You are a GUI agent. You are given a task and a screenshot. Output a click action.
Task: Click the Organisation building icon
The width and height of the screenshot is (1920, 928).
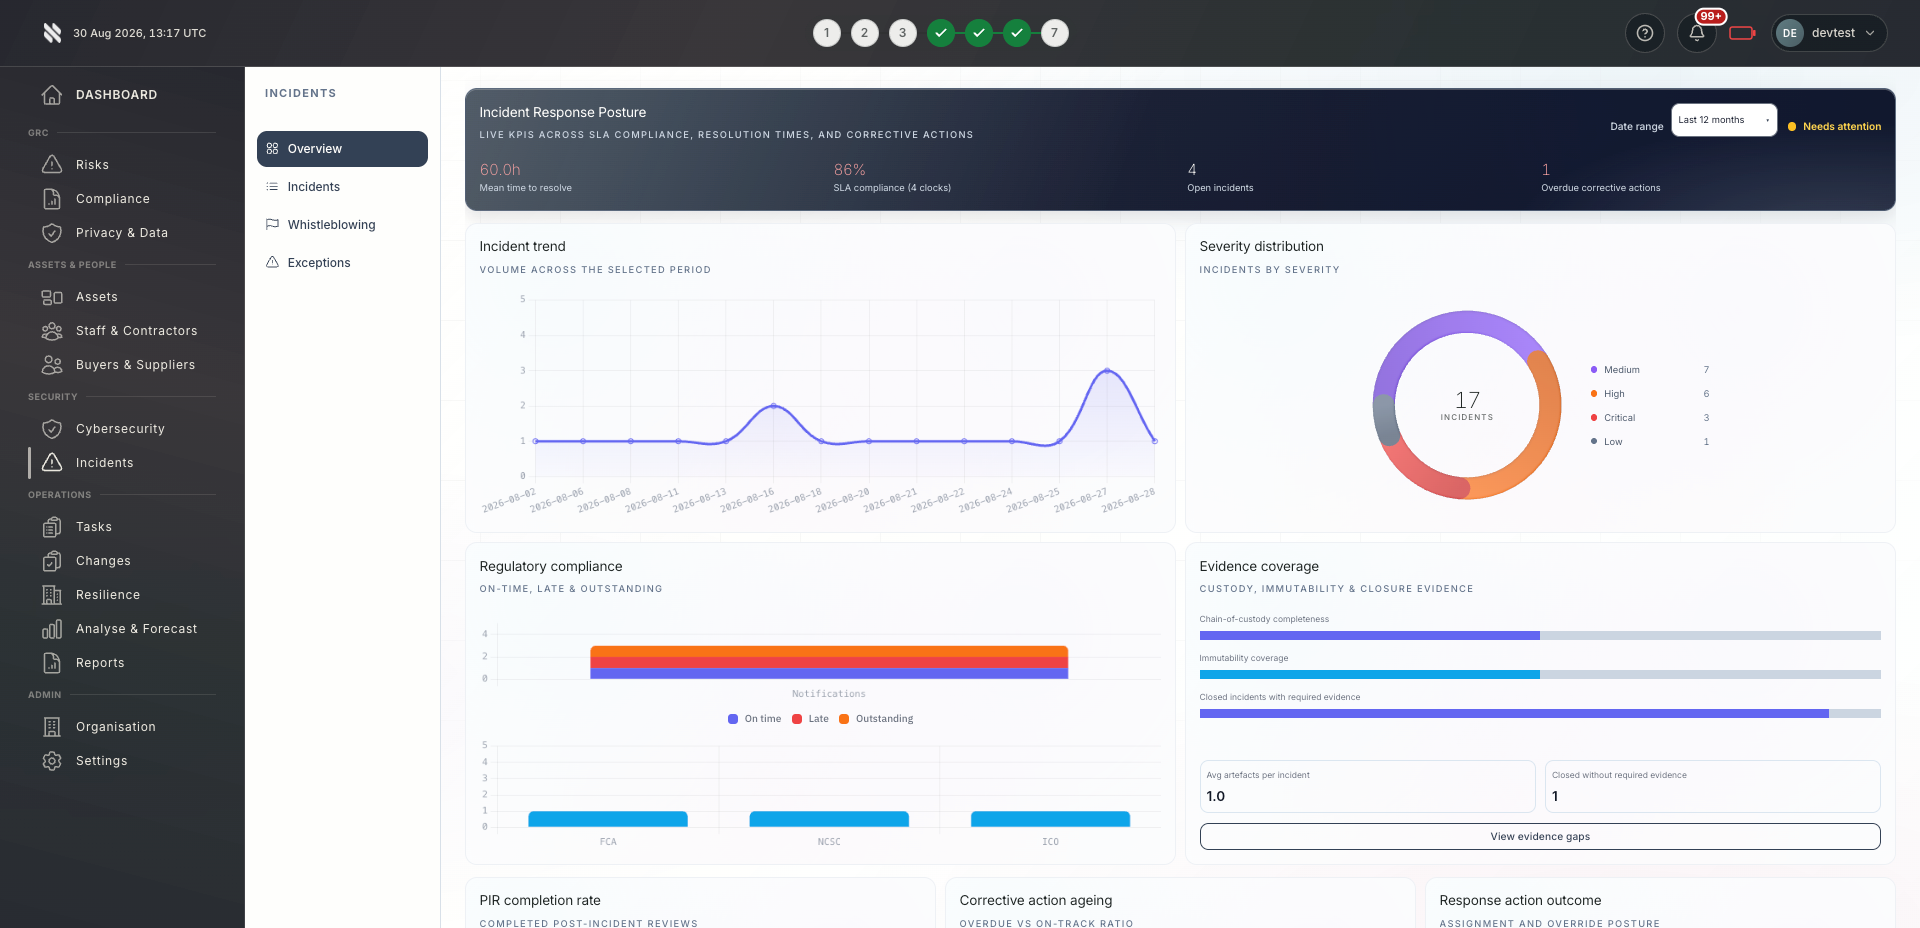point(52,727)
